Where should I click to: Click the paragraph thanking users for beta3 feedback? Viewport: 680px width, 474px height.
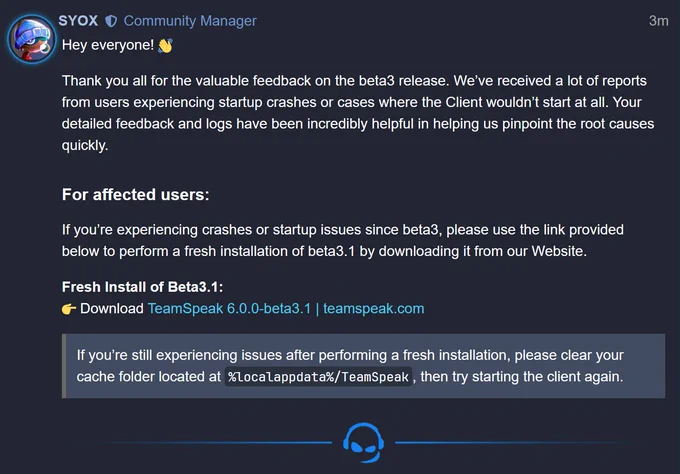[x=358, y=113]
